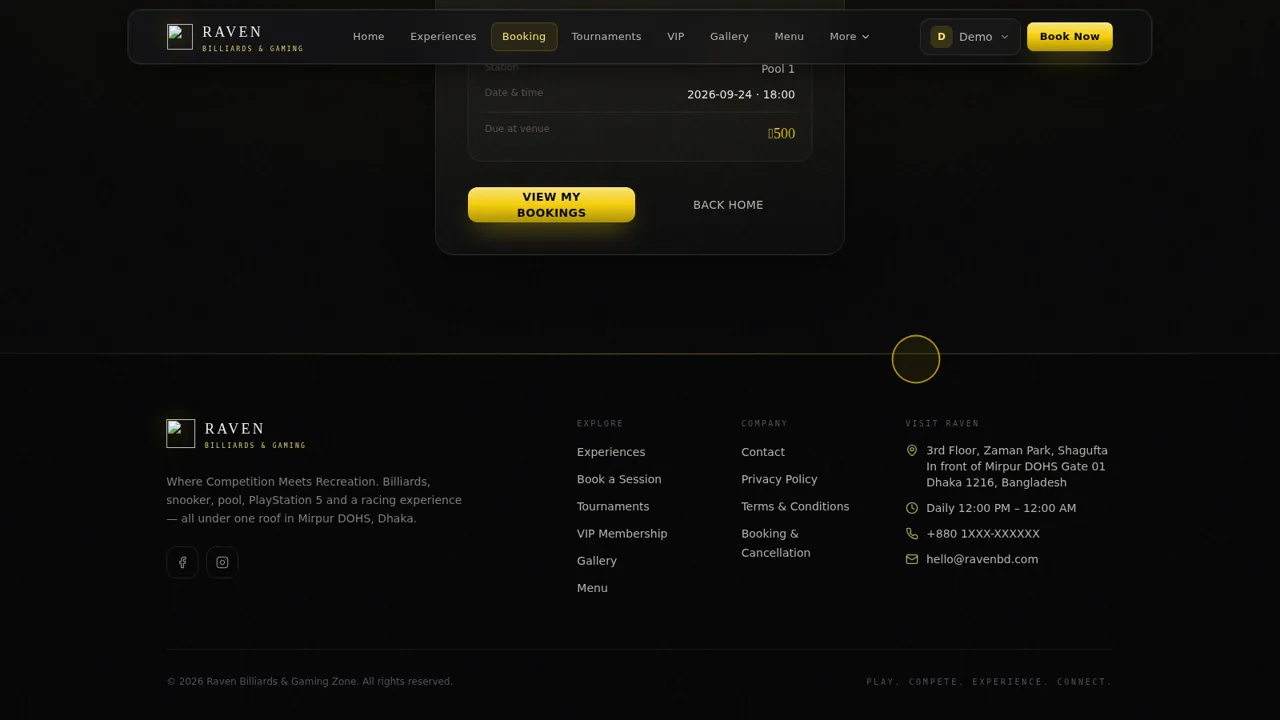Screen dimensions: 1280x720
Task: Click the Daily 12:00 PM – 12:00 AM hours
Action: pos(1001,508)
